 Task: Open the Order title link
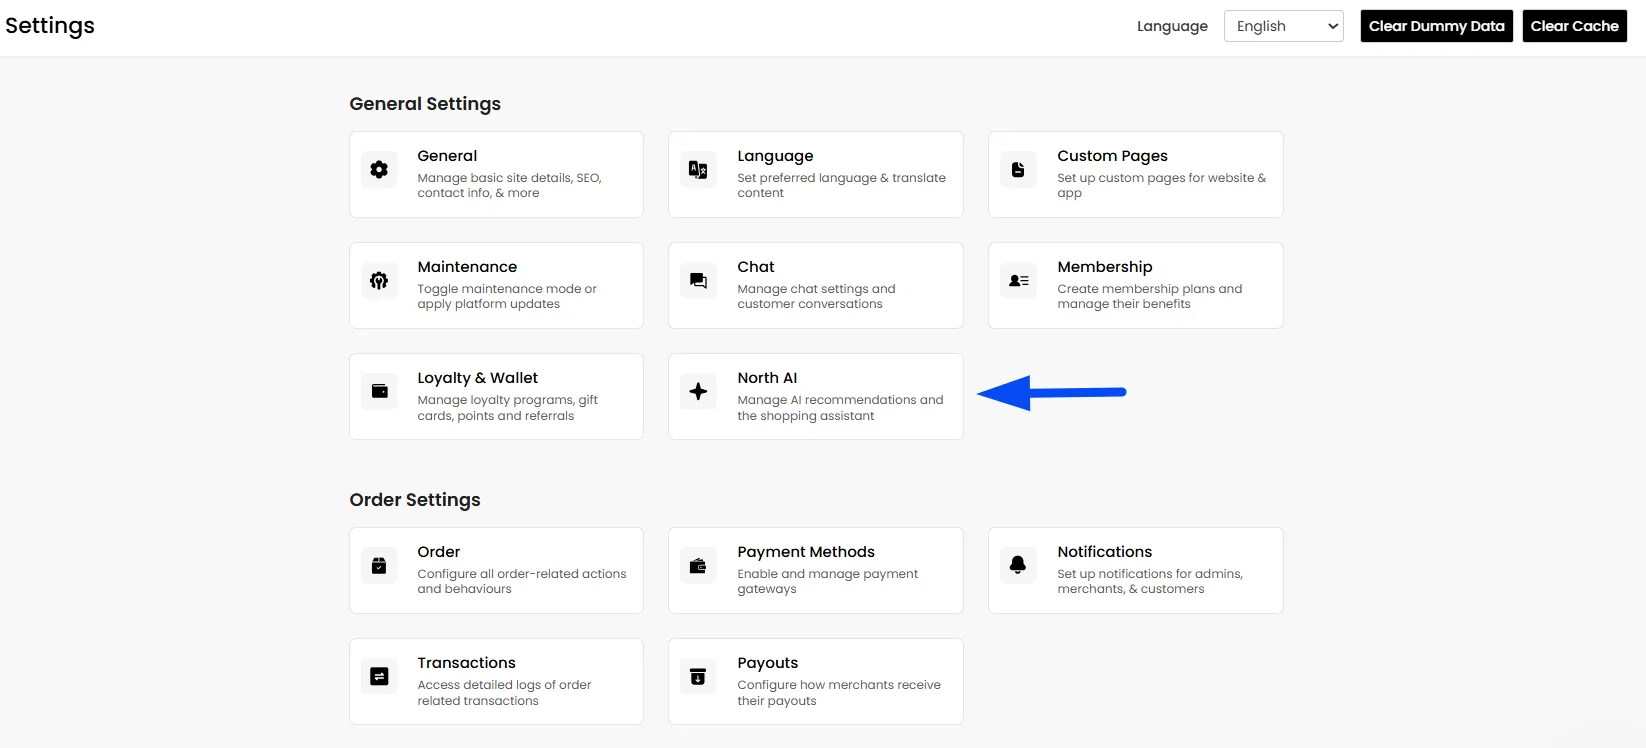click(439, 552)
